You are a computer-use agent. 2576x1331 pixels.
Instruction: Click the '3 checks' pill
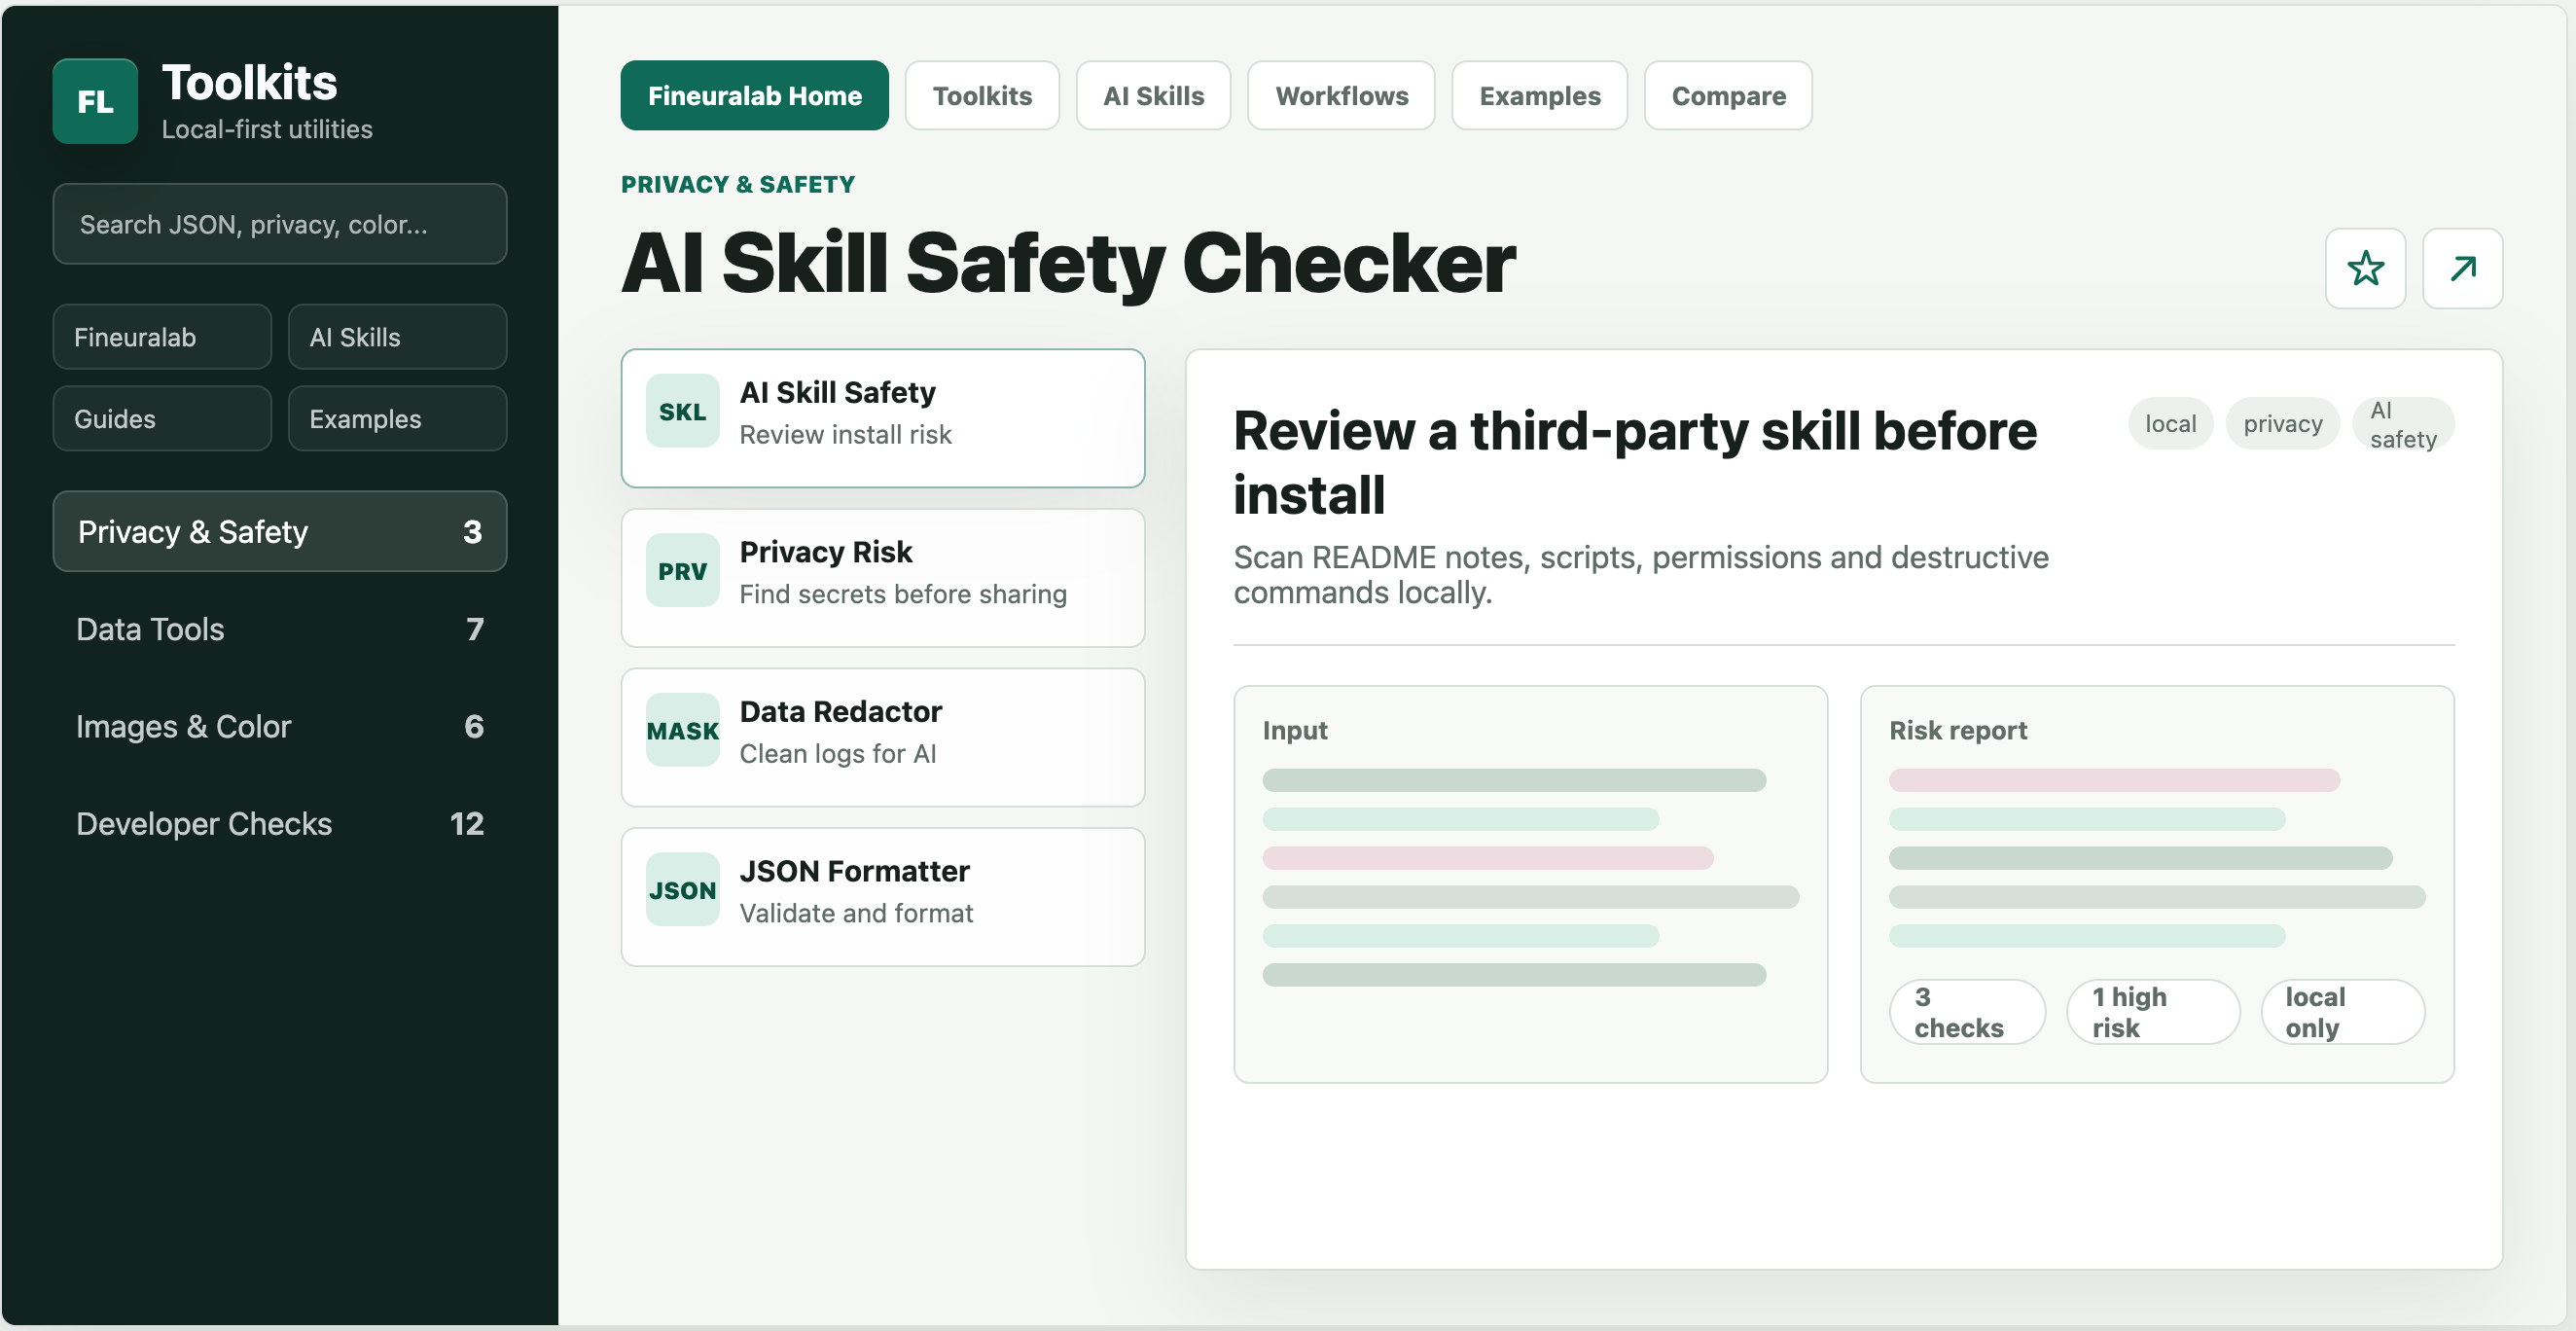pos(1967,1012)
